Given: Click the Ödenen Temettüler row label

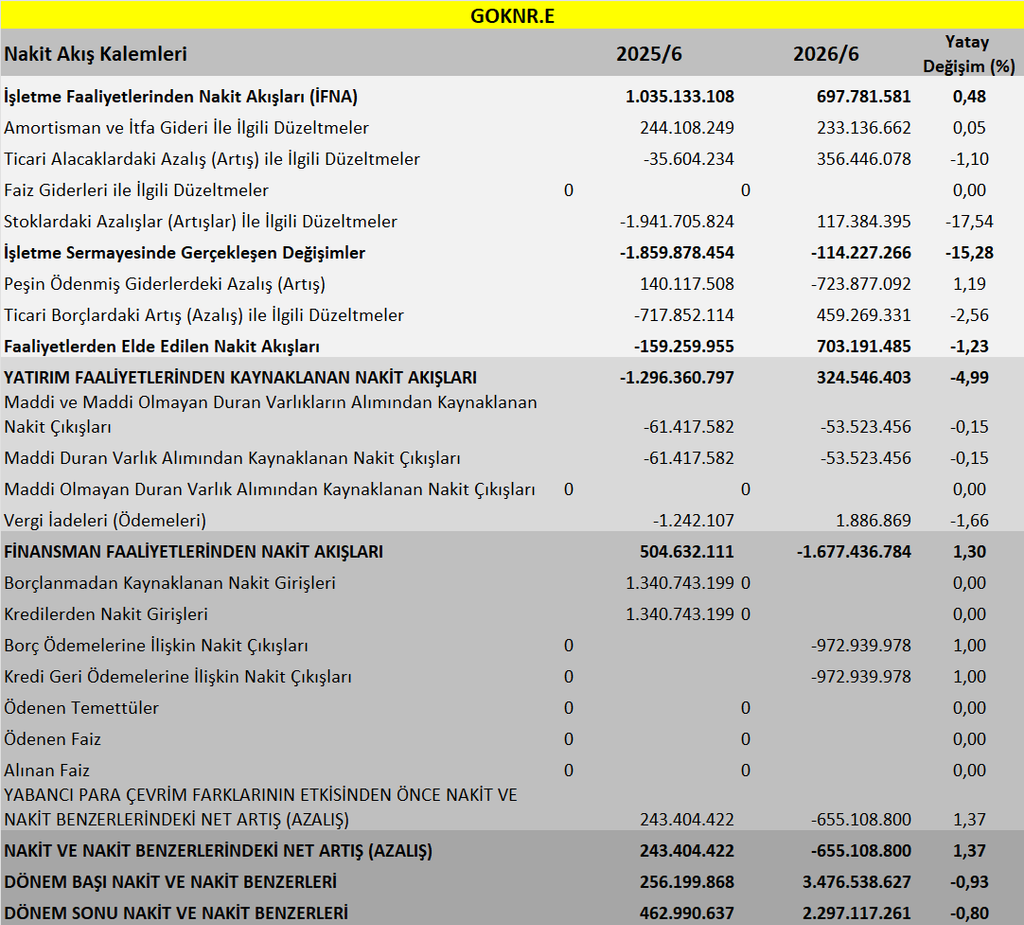Looking at the screenshot, I should [x=81, y=708].
